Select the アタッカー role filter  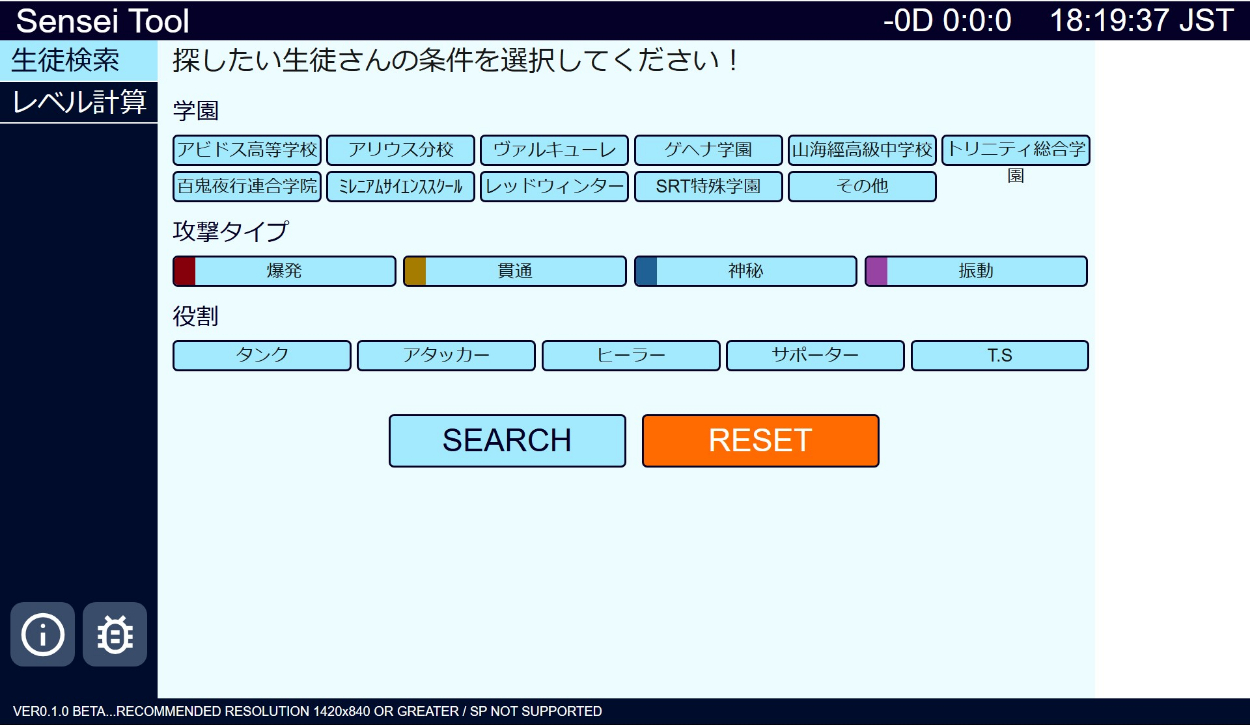(x=446, y=356)
